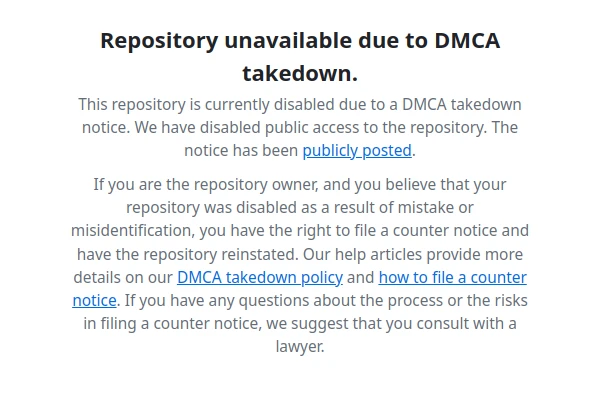Click the phrase 'questions about the process or the risks'

(383, 301)
